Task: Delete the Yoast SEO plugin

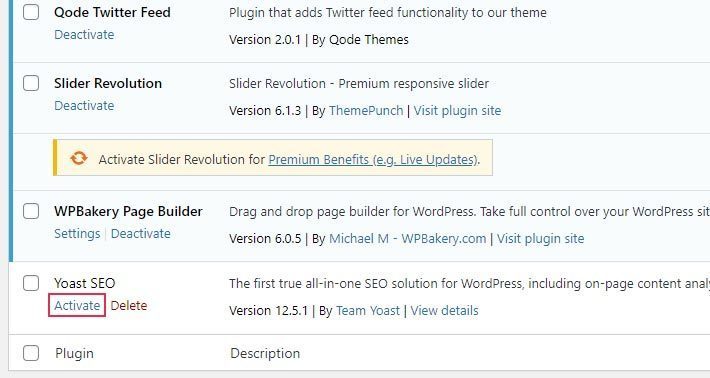Action: pyautogui.click(x=129, y=305)
